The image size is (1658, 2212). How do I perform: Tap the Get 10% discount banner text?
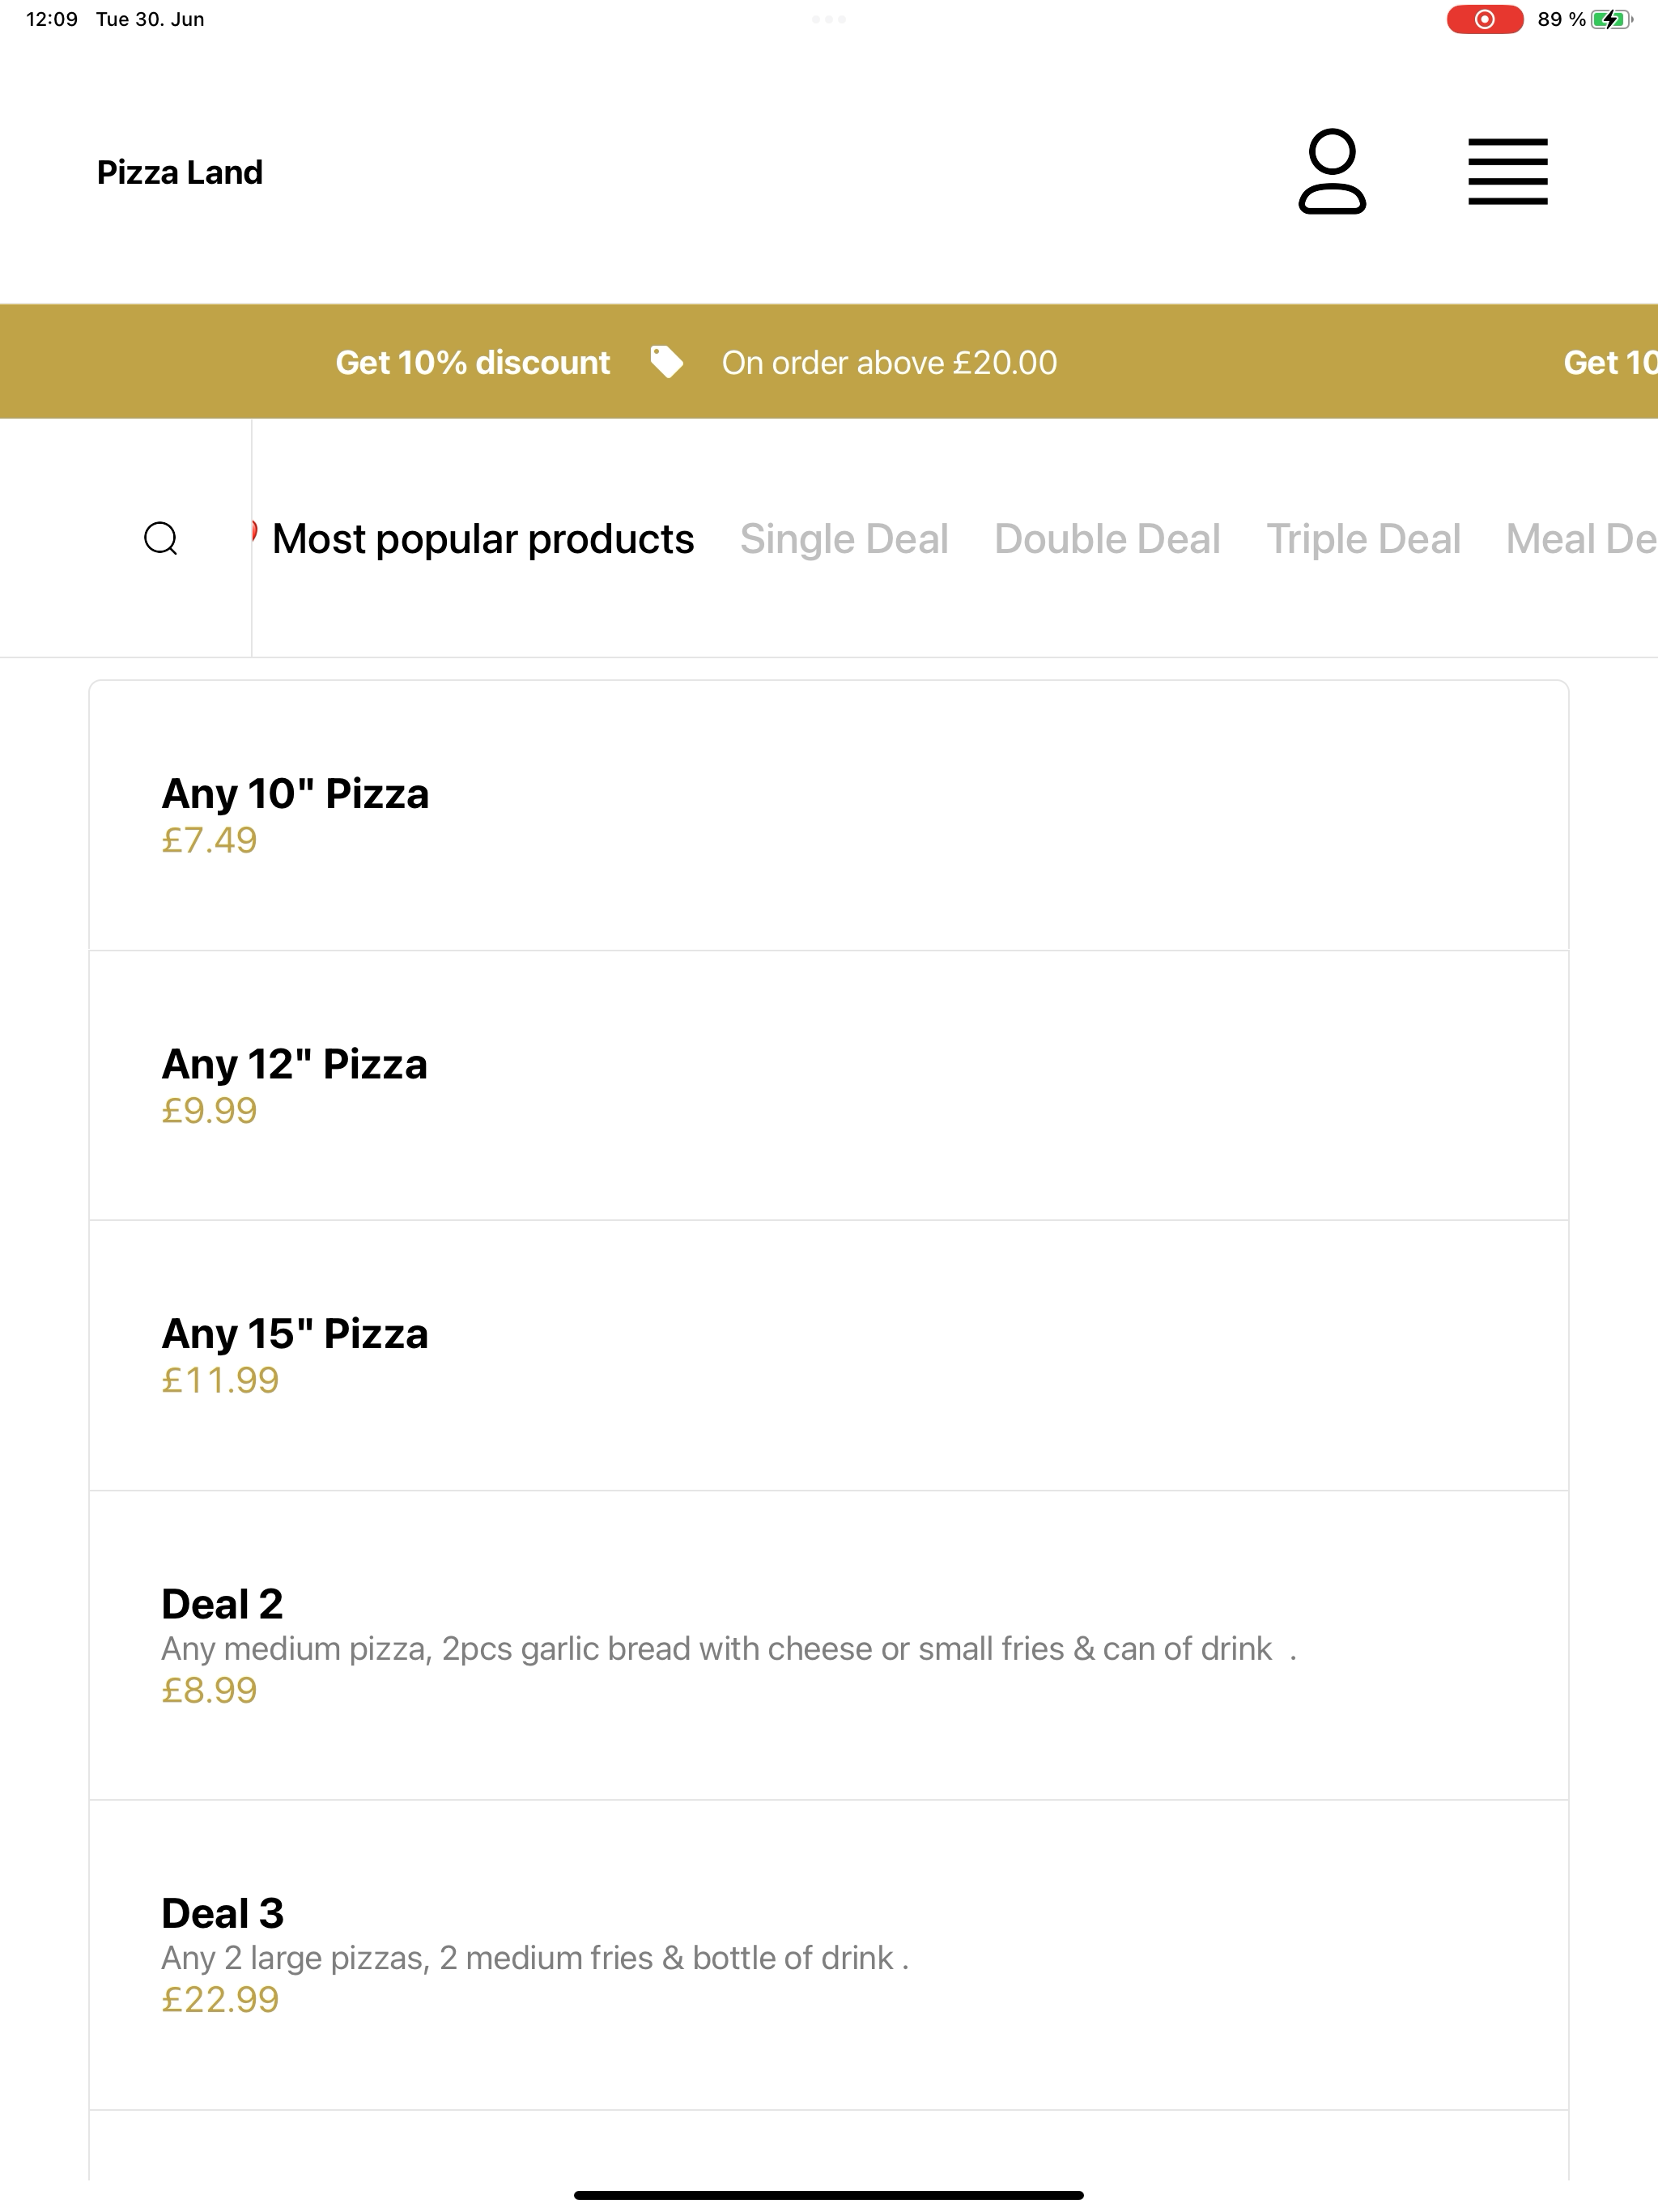(x=472, y=362)
